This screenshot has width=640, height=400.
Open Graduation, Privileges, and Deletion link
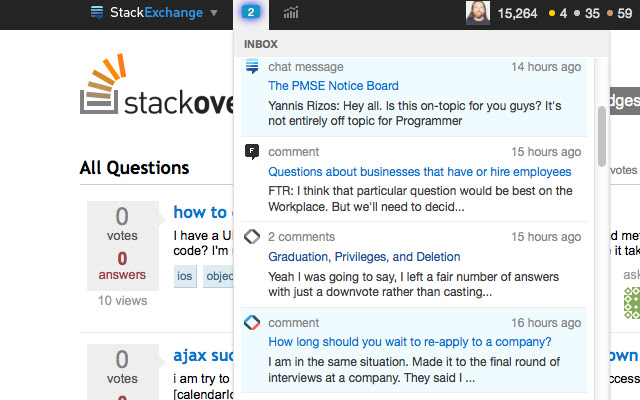coord(364,257)
